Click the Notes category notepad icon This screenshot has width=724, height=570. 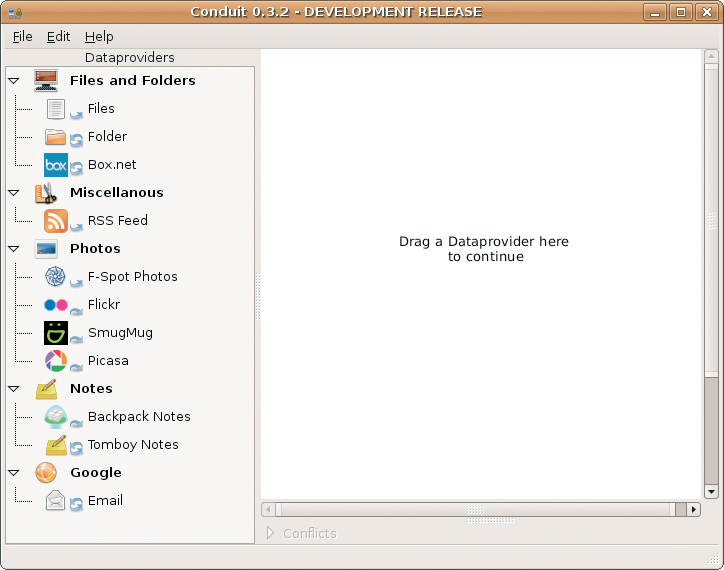coord(47,389)
